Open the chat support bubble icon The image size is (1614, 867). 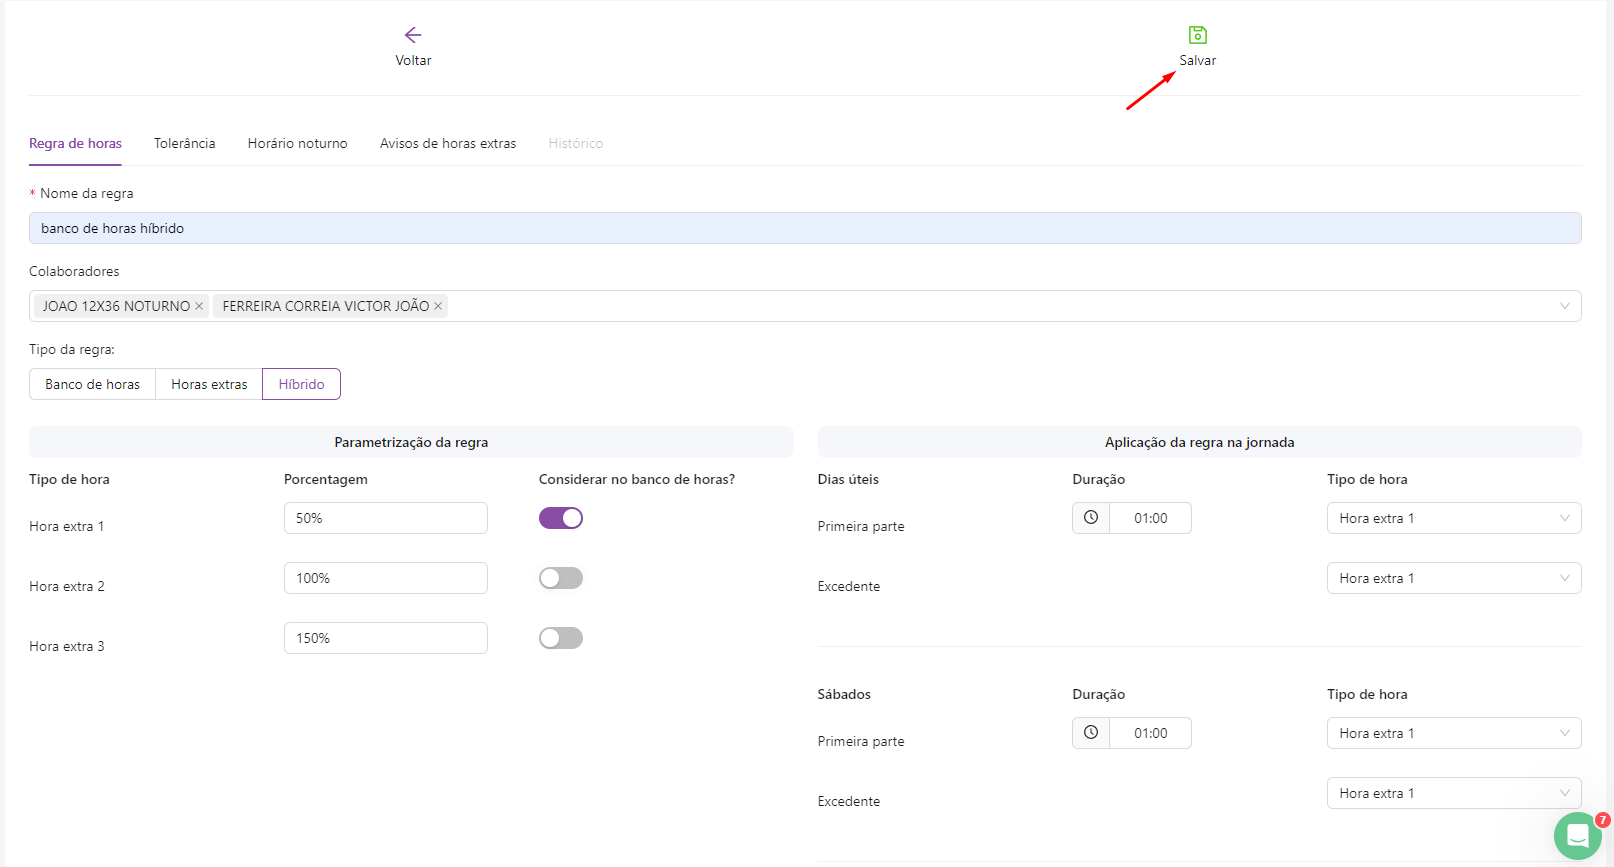tap(1577, 836)
